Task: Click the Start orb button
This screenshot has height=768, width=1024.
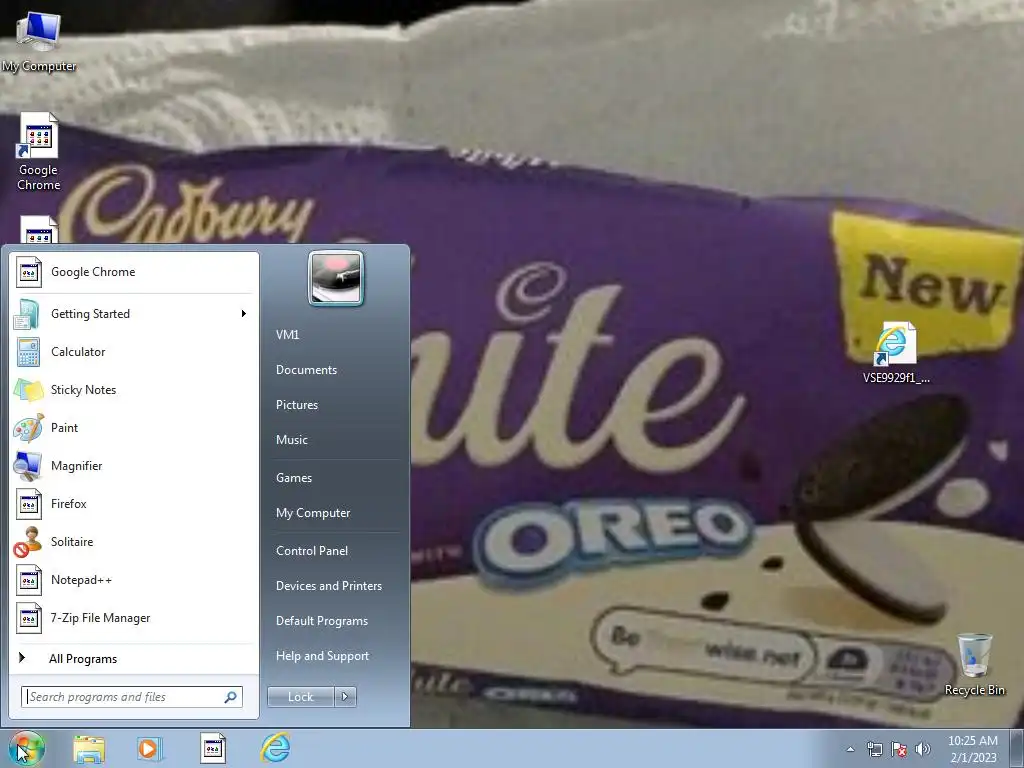Action: pos(26,748)
